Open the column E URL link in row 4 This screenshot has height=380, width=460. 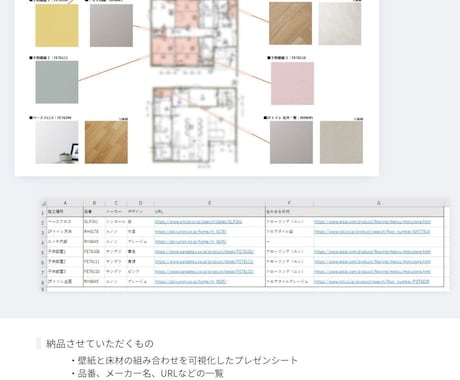191,242
